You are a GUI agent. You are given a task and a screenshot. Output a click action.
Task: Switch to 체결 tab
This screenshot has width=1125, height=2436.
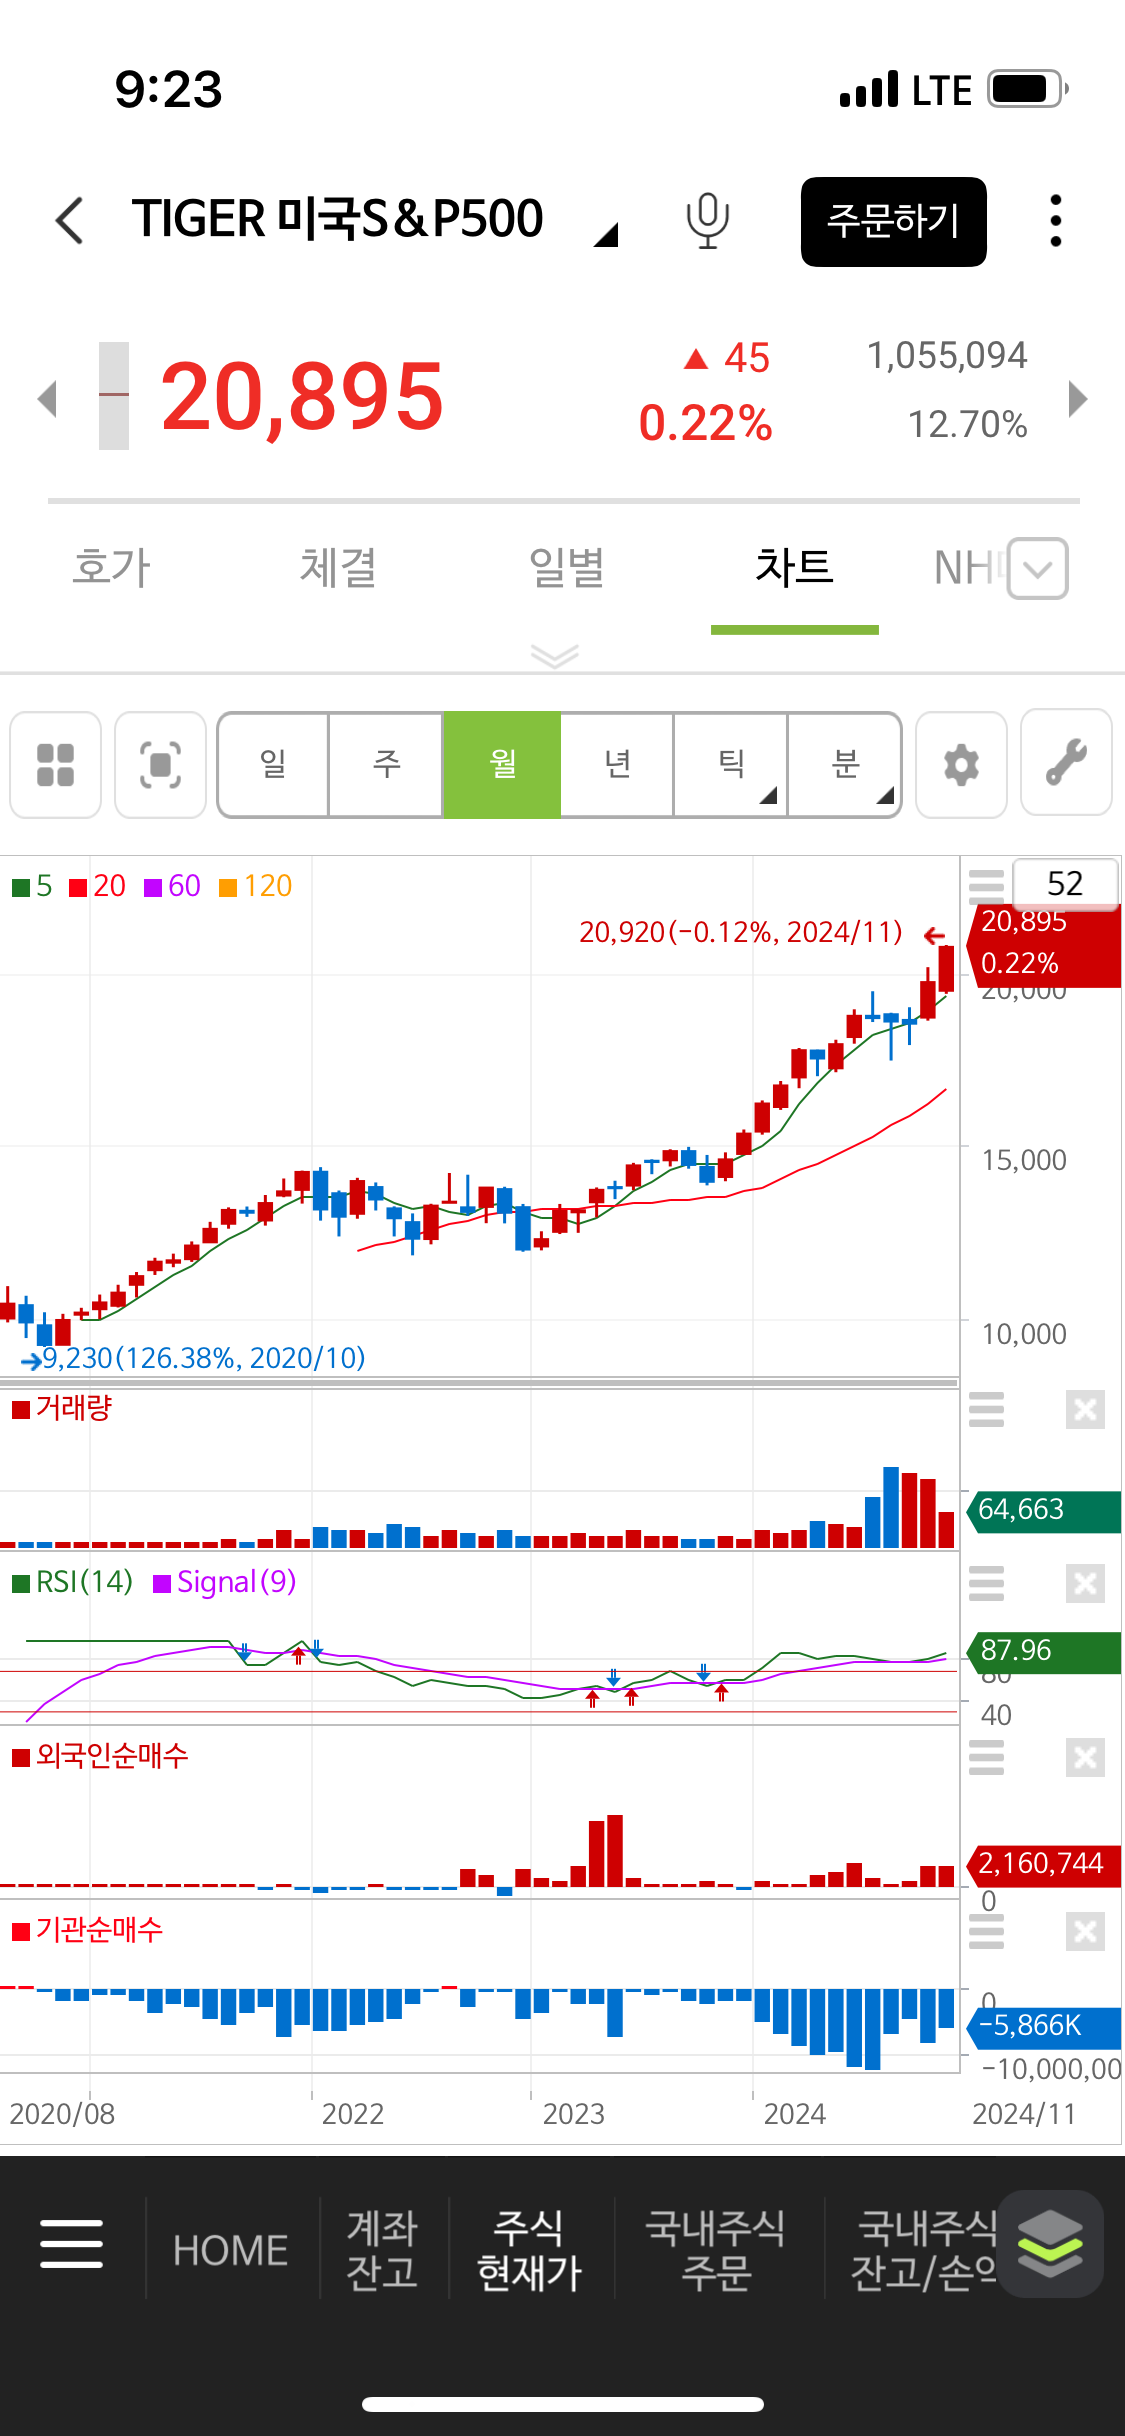pos(338,568)
